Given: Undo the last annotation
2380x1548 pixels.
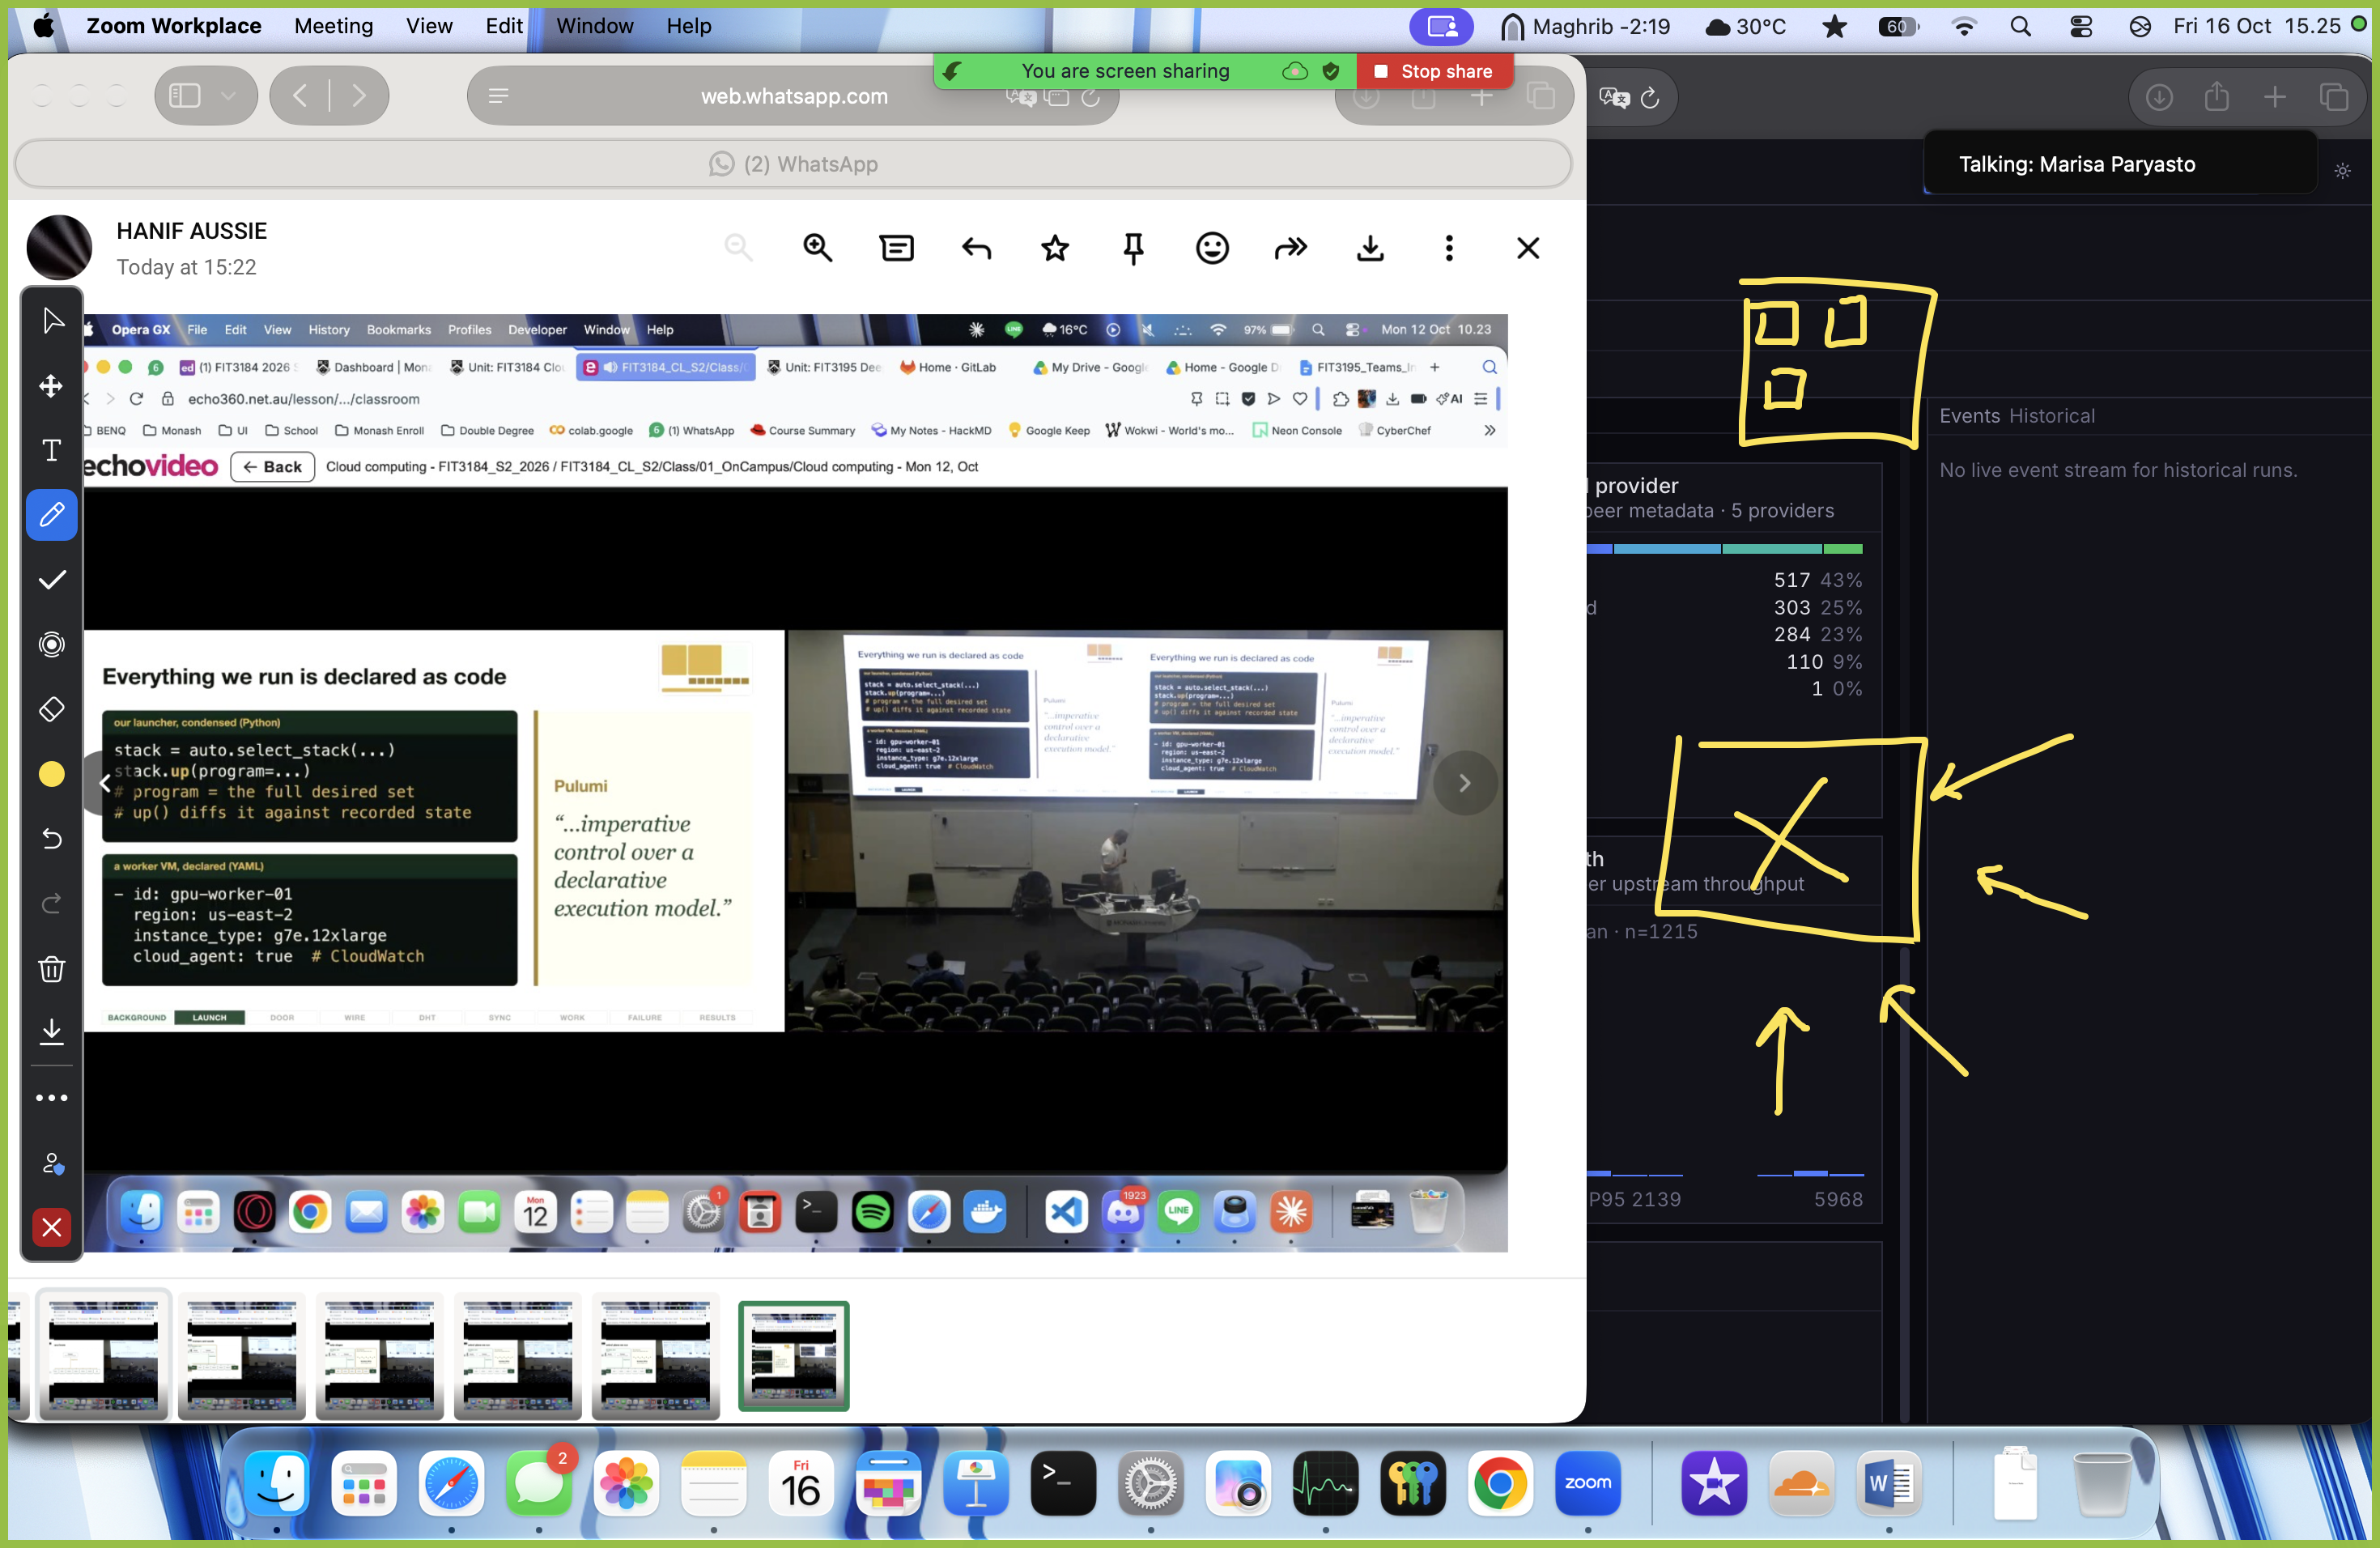Looking at the screenshot, I should (x=52, y=839).
